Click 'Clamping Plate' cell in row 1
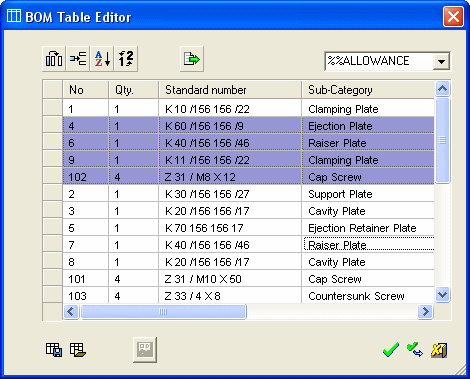This screenshot has height=379, width=470. pyautogui.click(x=368, y=109)
